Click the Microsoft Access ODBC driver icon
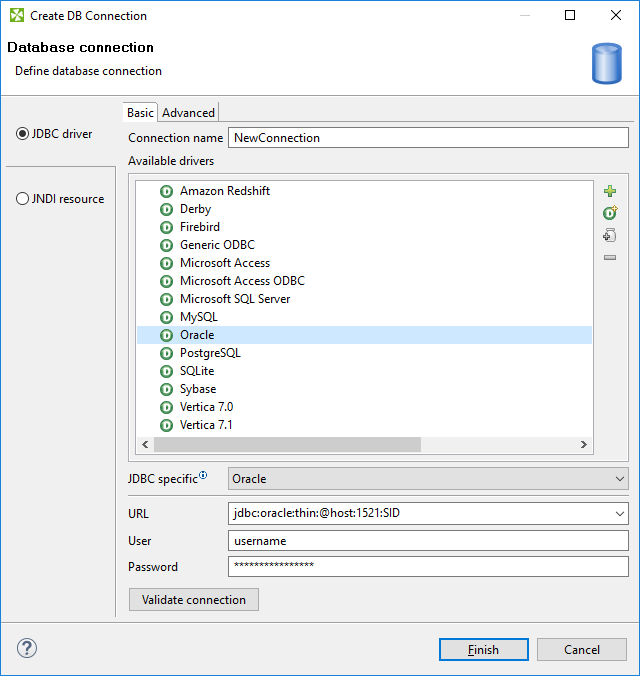The height and width of the screenshot is (676, 640). point(166,281)
